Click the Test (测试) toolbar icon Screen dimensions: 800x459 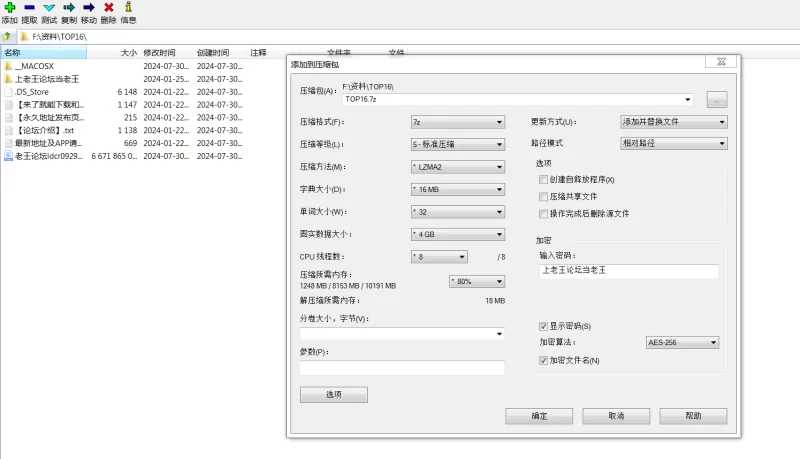click(49, 7)
